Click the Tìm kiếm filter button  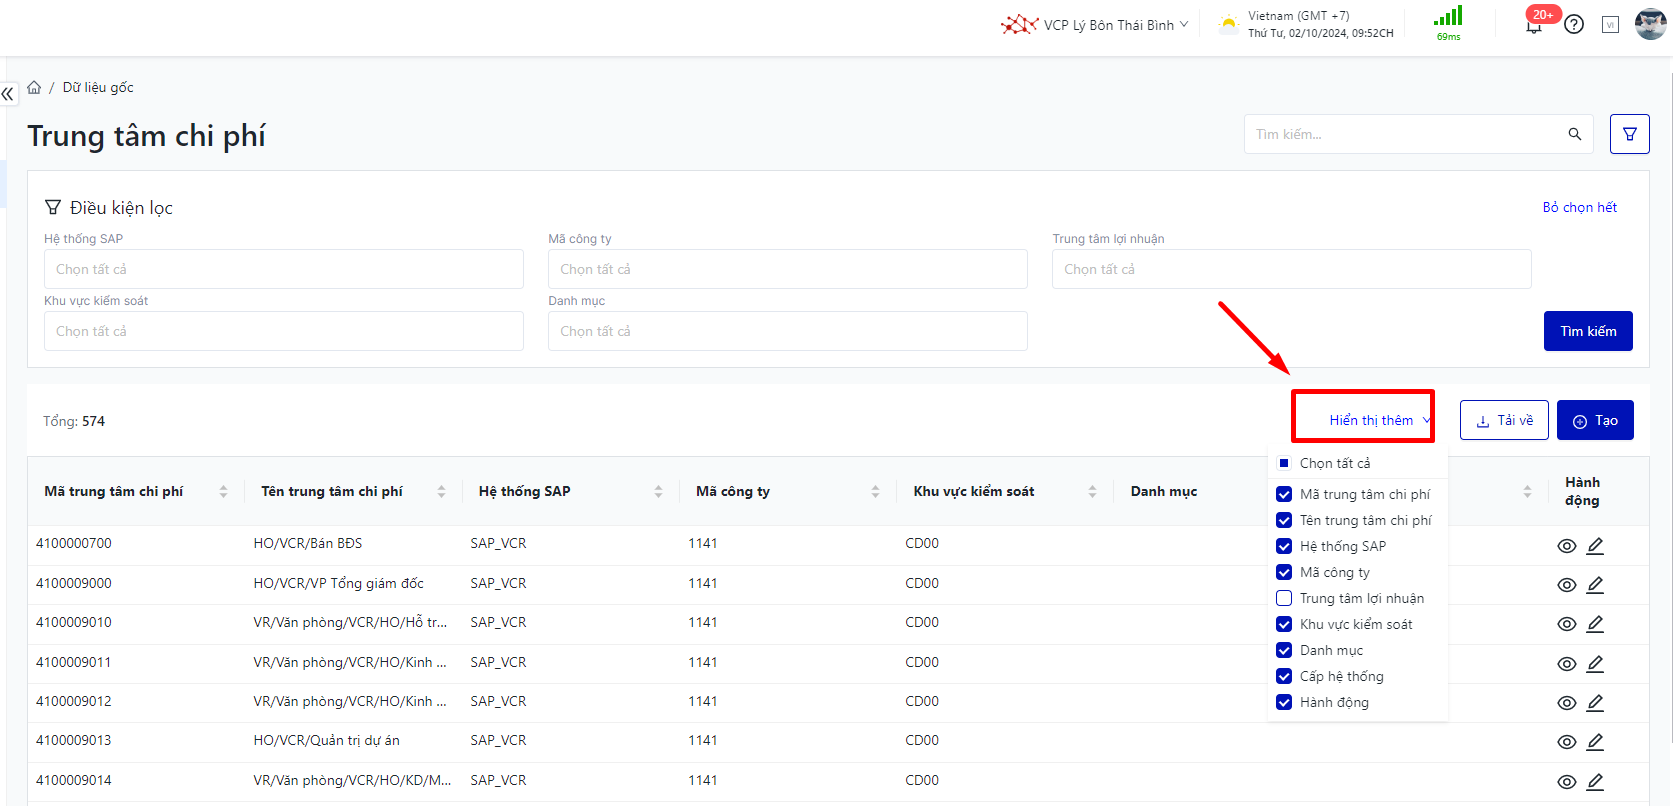(x=1587, y=331)
